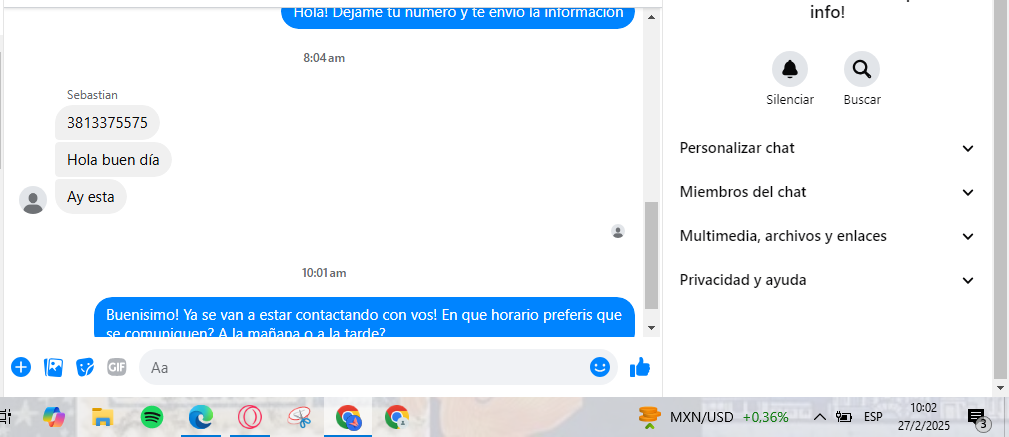The width and height of the screenshot is (1009, 437).
Task: Expand Multimedia, archivos y enlaces
Action: click(x=827, y=236)
